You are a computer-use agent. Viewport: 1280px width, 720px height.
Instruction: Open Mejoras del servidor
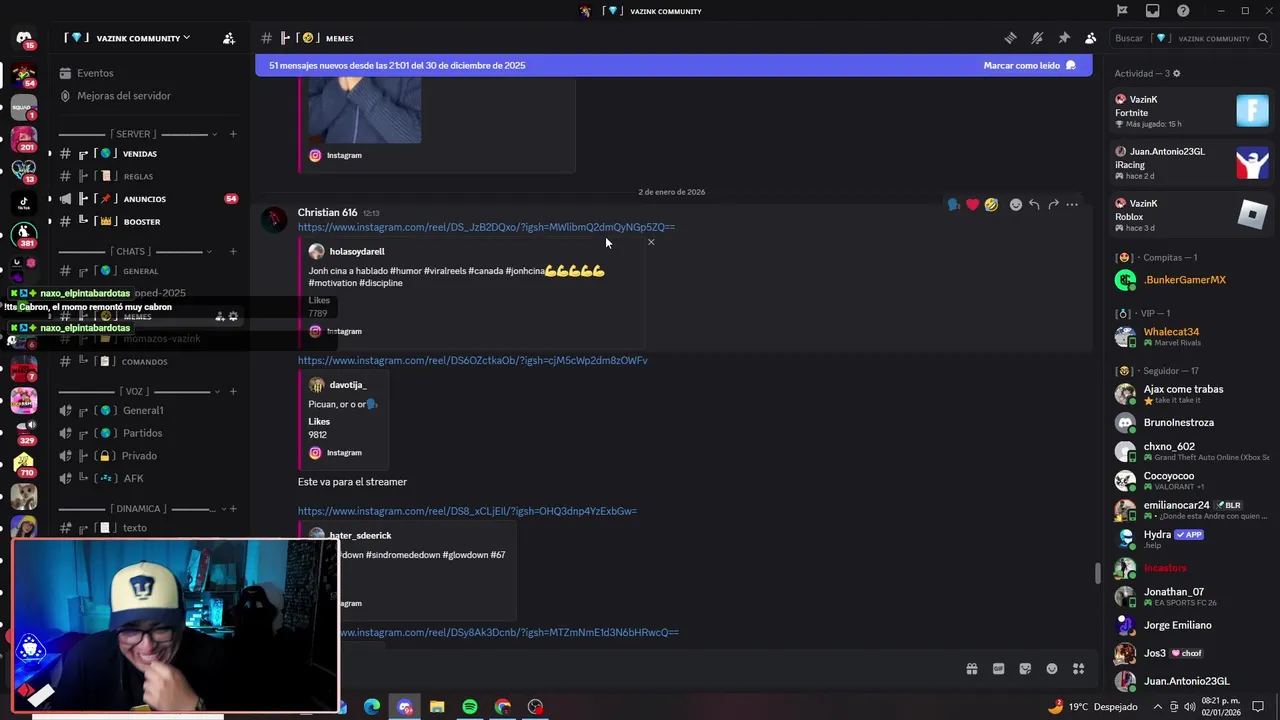[x=124, y=96]
